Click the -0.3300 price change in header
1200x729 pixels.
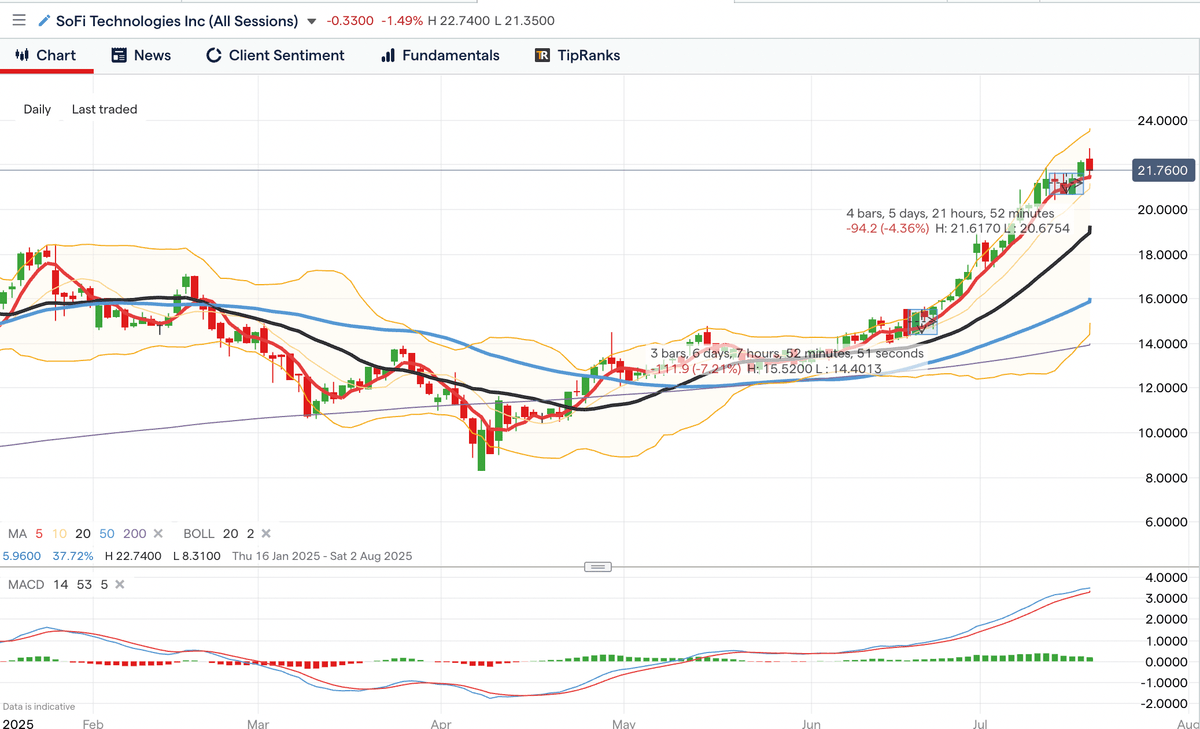(349, 21)
